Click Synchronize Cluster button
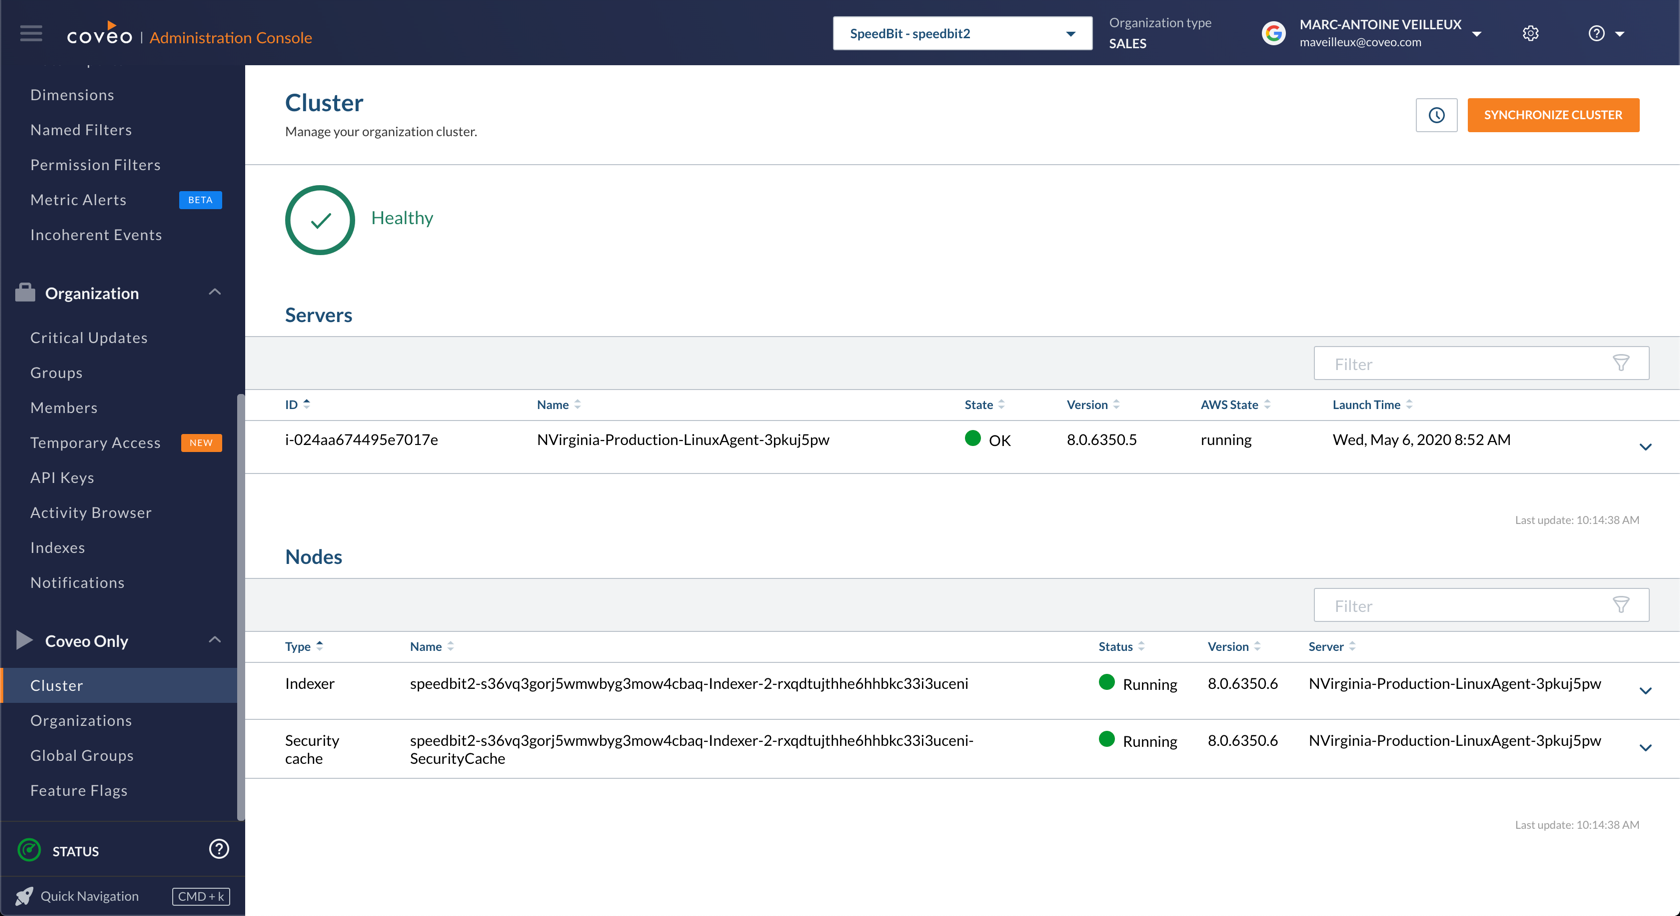This screenshot has width=1680, height=916. (1553, 115)
